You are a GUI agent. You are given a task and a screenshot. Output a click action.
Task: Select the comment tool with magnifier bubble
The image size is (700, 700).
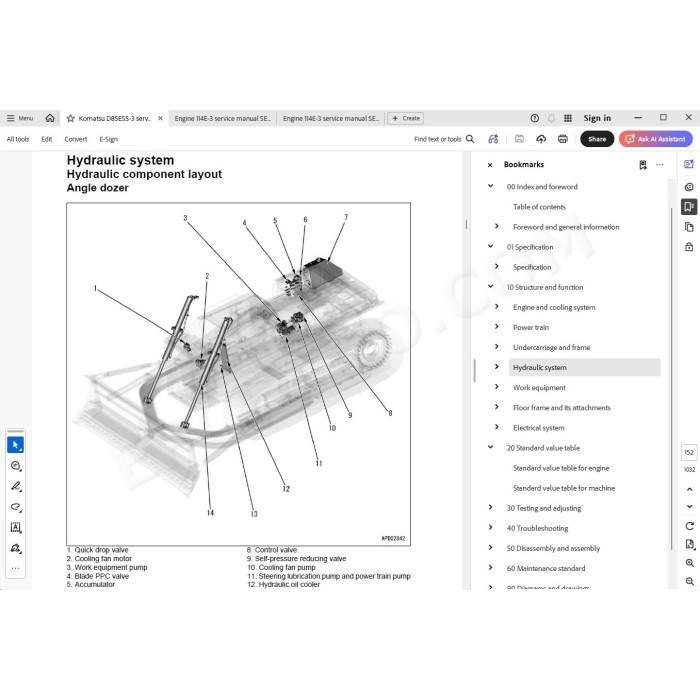point(16,466)
